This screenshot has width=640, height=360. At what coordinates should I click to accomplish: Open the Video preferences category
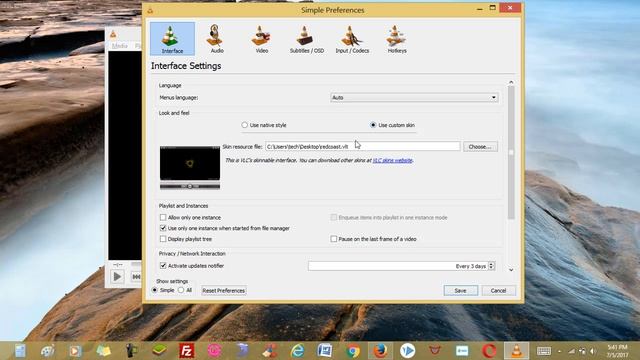(262, 39)
